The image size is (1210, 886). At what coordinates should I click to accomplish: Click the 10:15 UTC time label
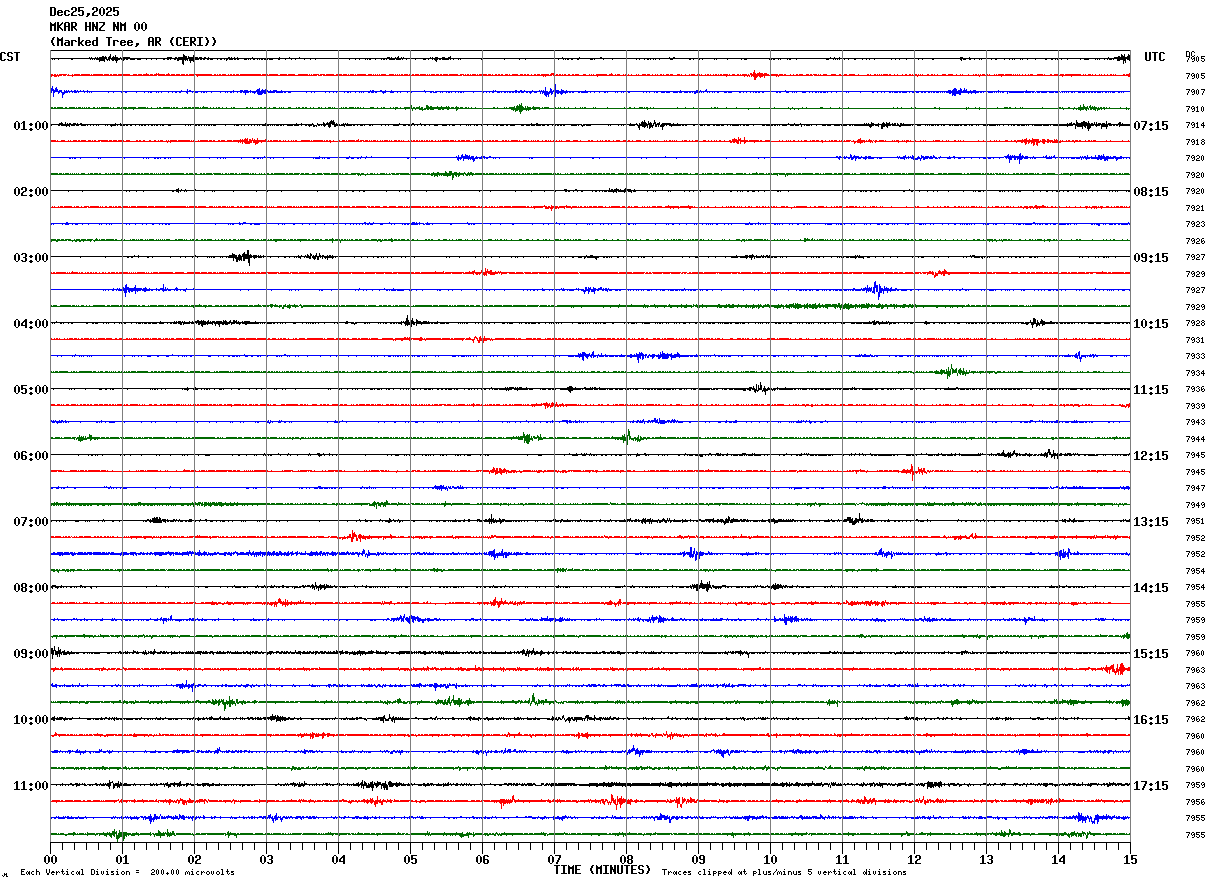tap(1150, 324)
